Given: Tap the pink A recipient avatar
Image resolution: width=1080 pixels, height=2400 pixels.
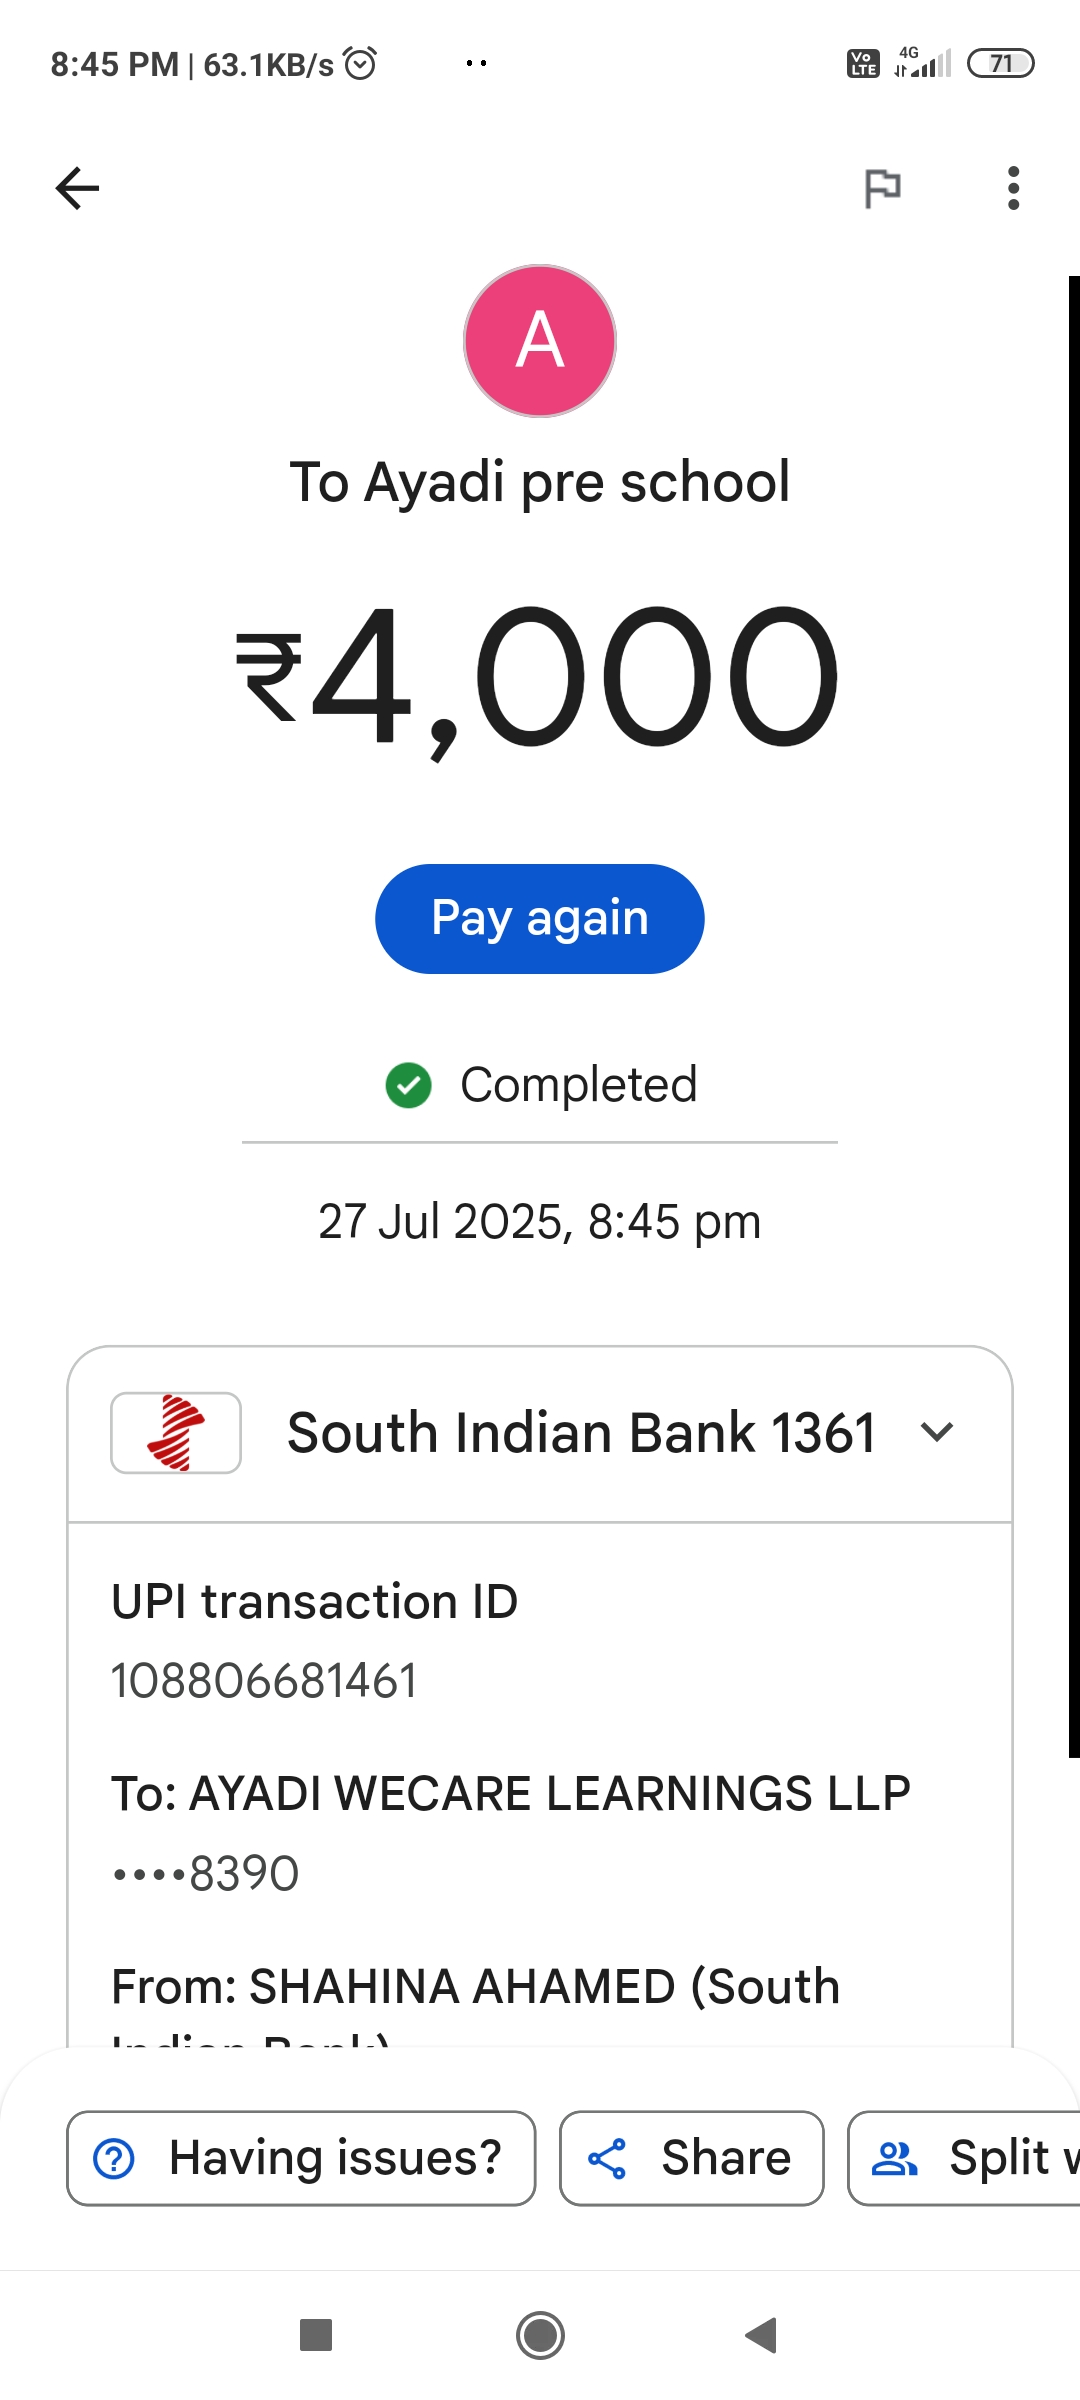Looking at the screenshot, I should pyautogui.click(x=540, y=341).
